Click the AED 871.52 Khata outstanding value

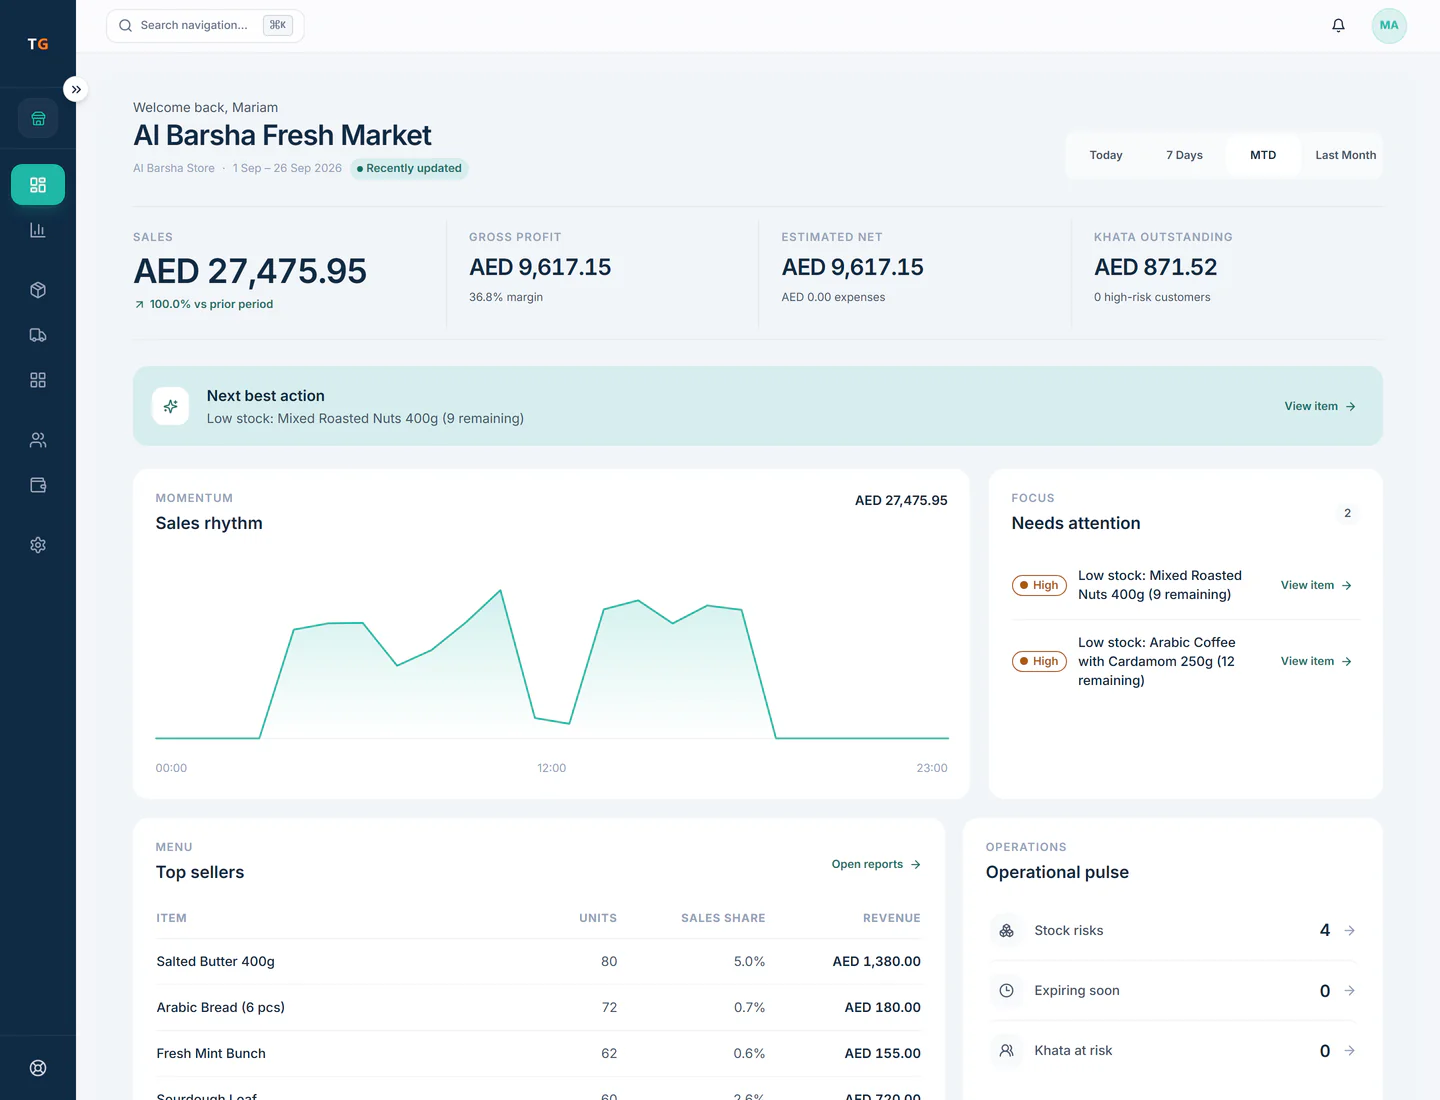coord(1155,267)
